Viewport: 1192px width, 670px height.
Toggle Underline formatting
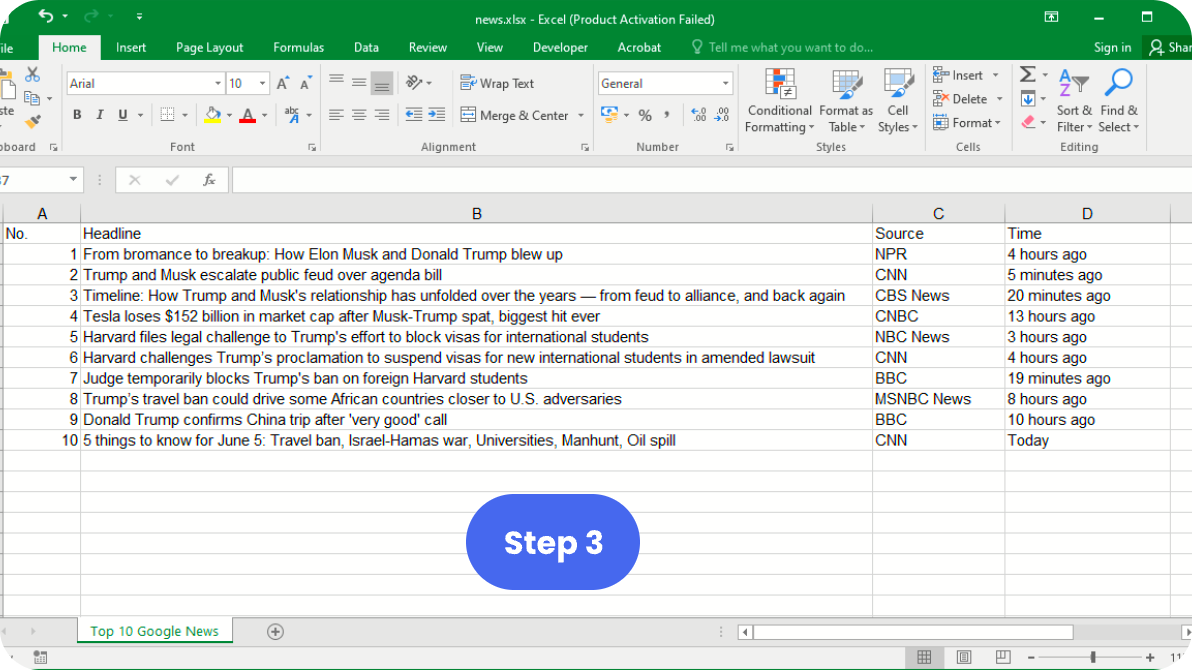tap(122, 115)
